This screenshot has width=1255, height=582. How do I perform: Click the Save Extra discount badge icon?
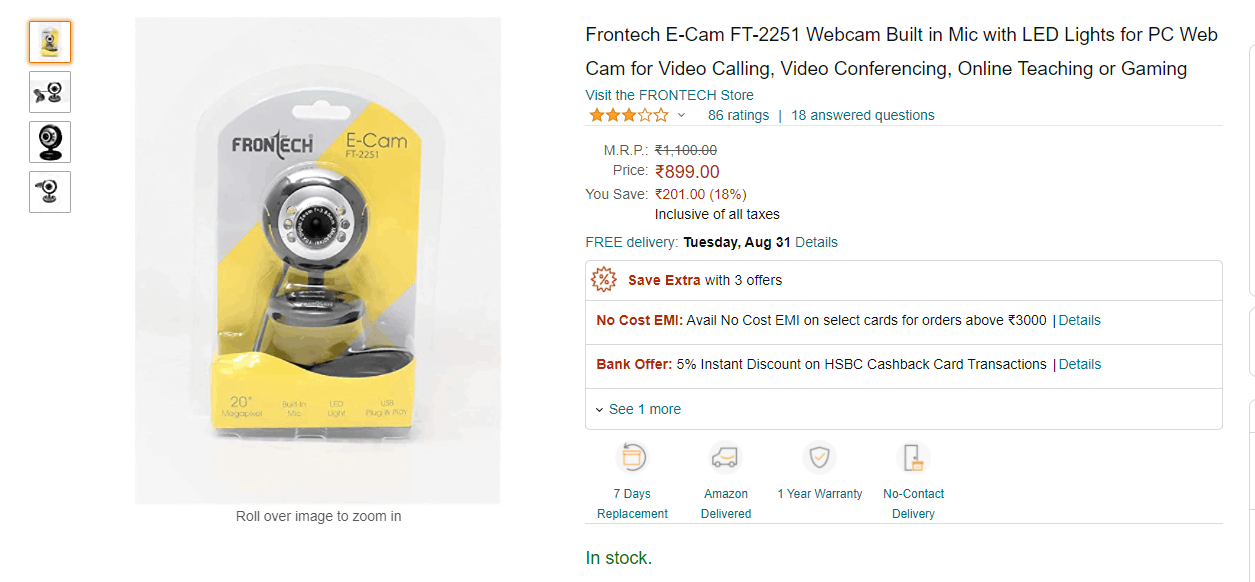click(x=604, y=280)
